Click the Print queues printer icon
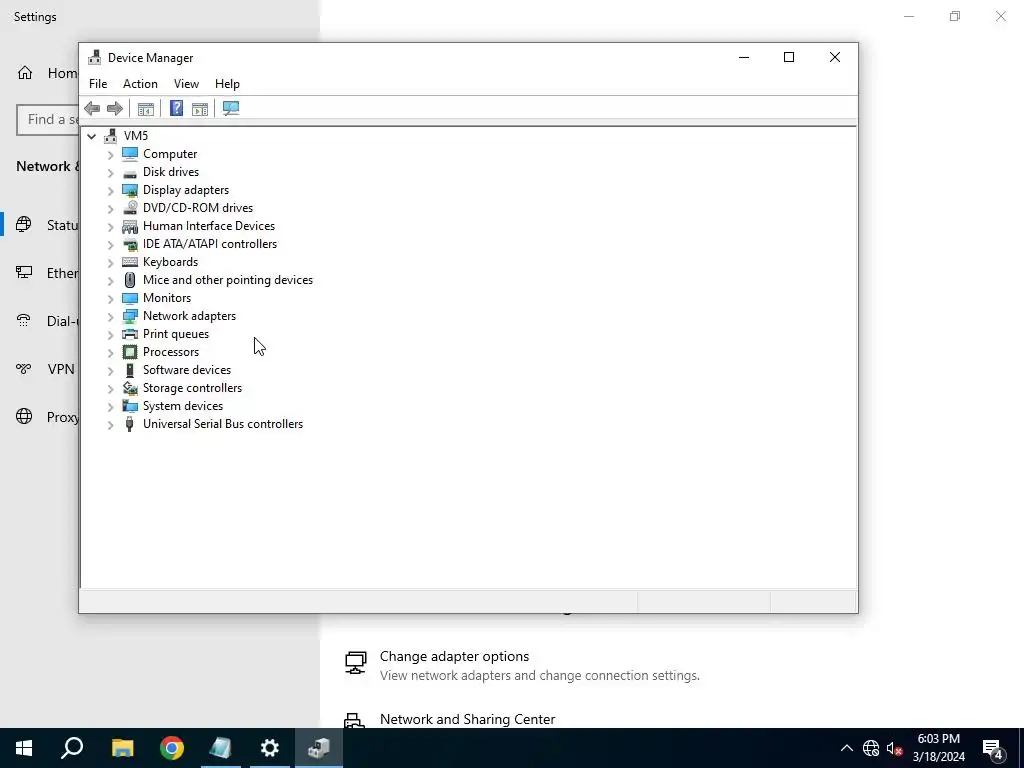Image resolution: width=1024 pixels, height=768 pixels. [x=130, y=334]
